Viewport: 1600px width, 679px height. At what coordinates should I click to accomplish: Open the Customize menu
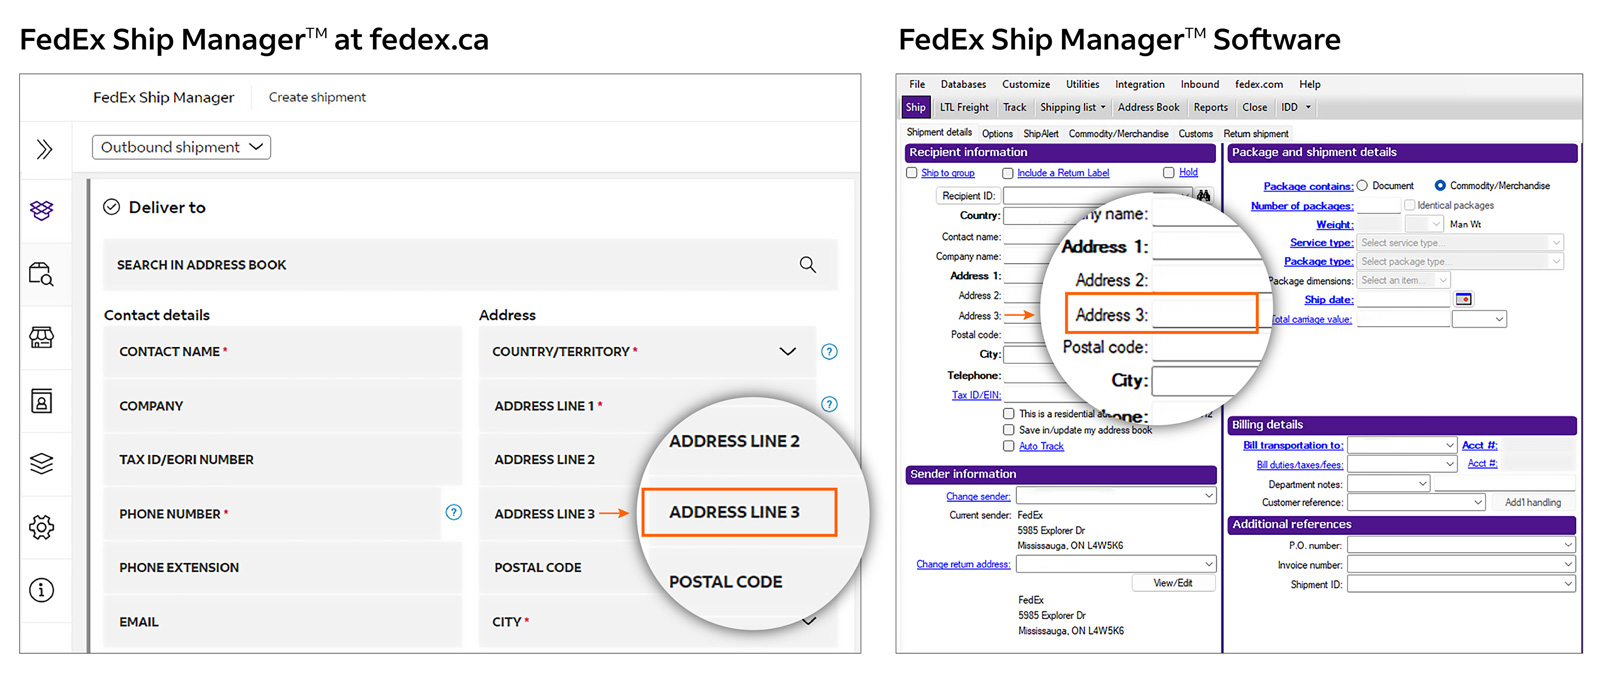tap(1026, 85)
